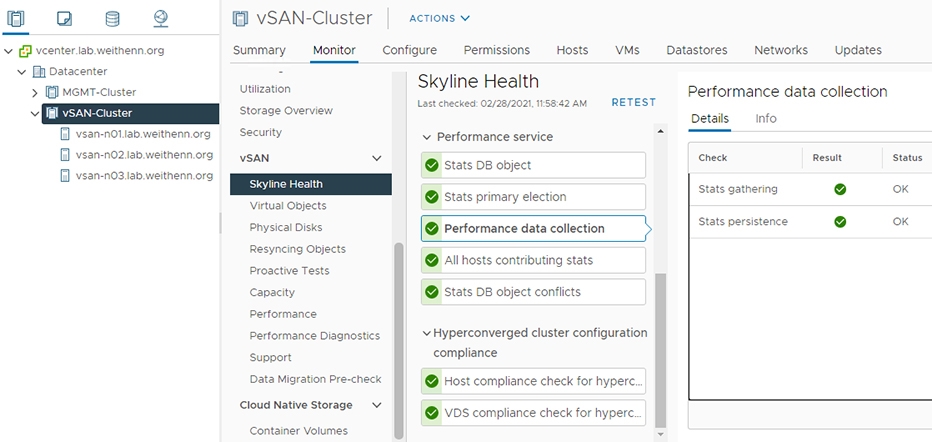Select the All hosts contributing stats check
Screen dimensions: 932x442
coord(533,260)
